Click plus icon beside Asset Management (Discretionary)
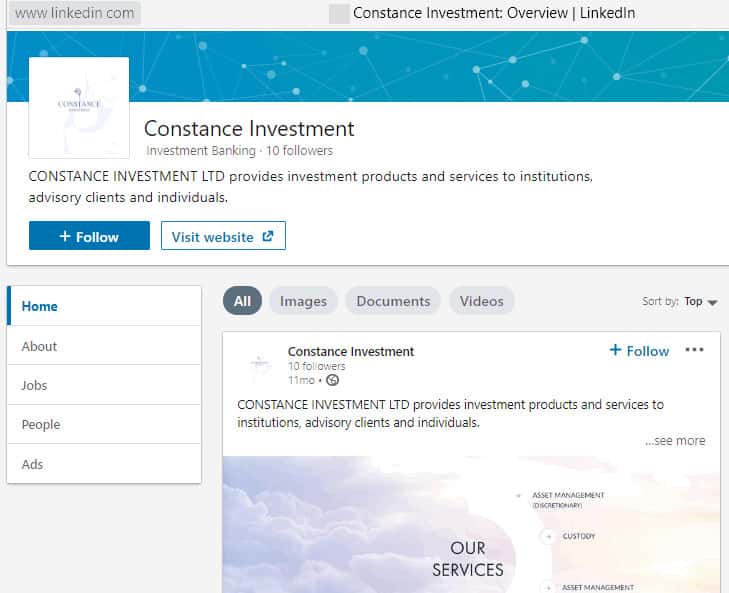 pyautogui.click(x=519, y=495)
